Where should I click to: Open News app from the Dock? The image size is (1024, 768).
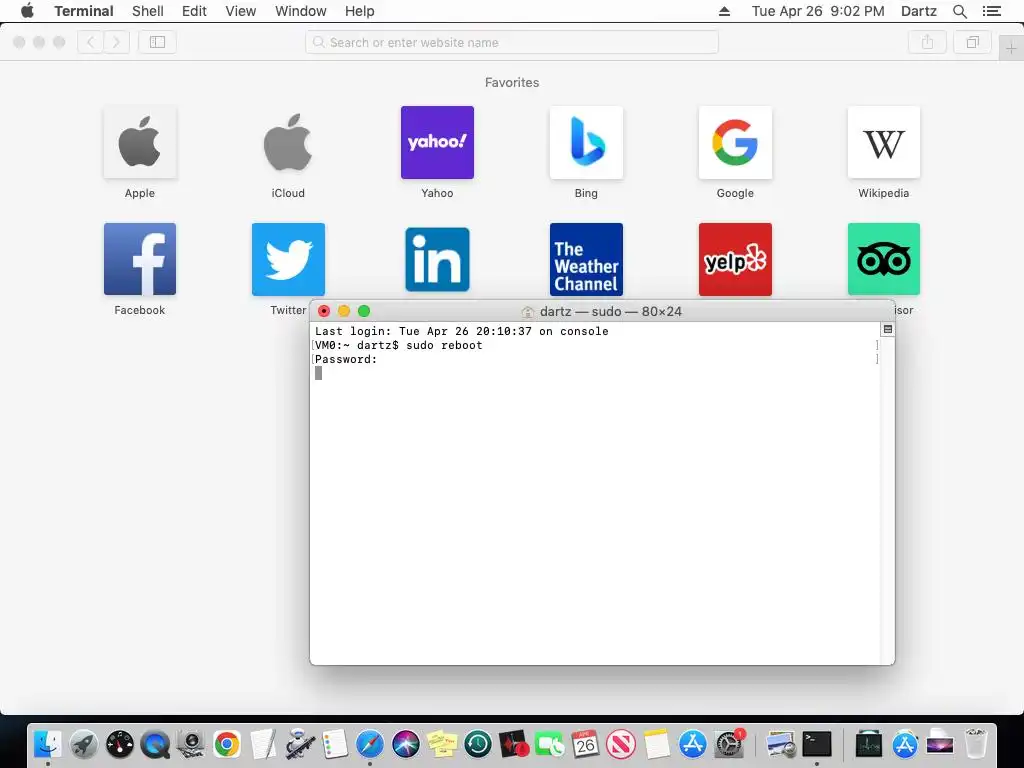coord(620,744)
